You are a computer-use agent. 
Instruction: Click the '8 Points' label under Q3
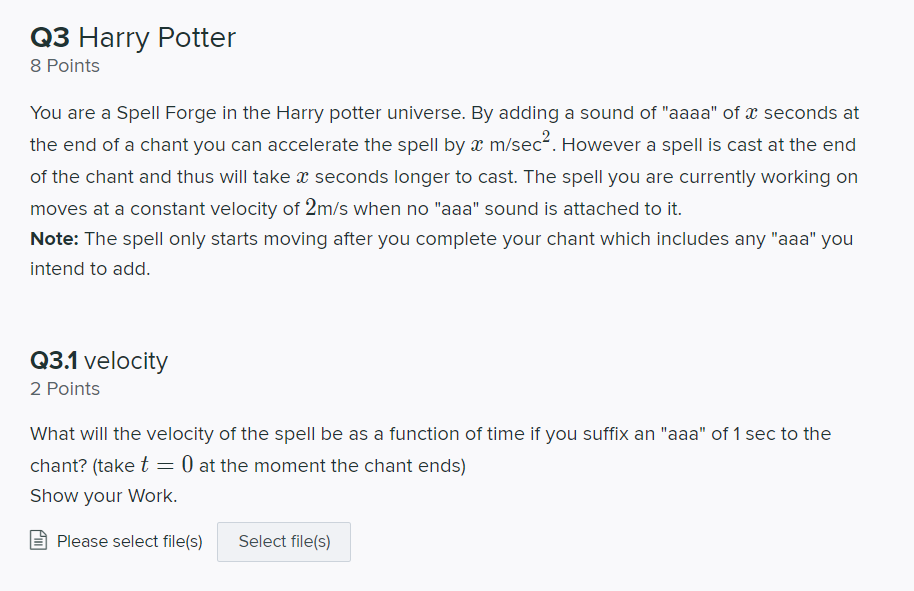coord(64,65)
